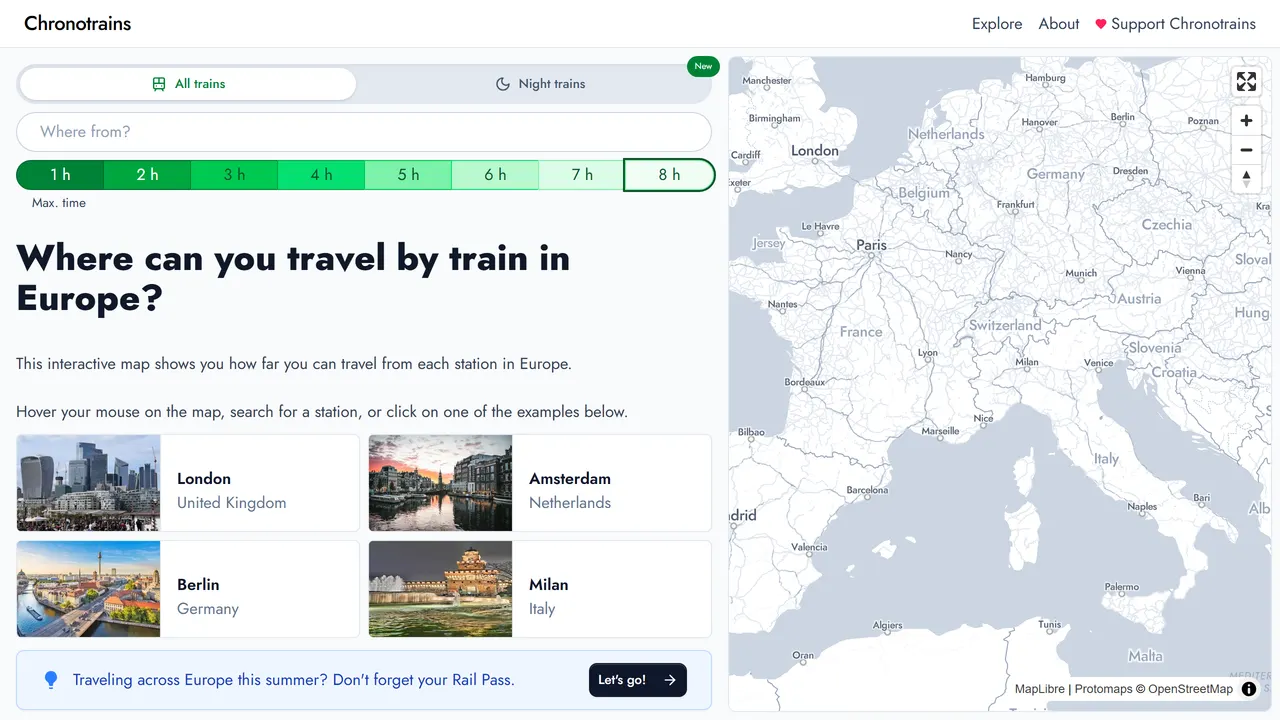
Task: Open the Protomaps attribution link
Action: (x=1103, y=689)
